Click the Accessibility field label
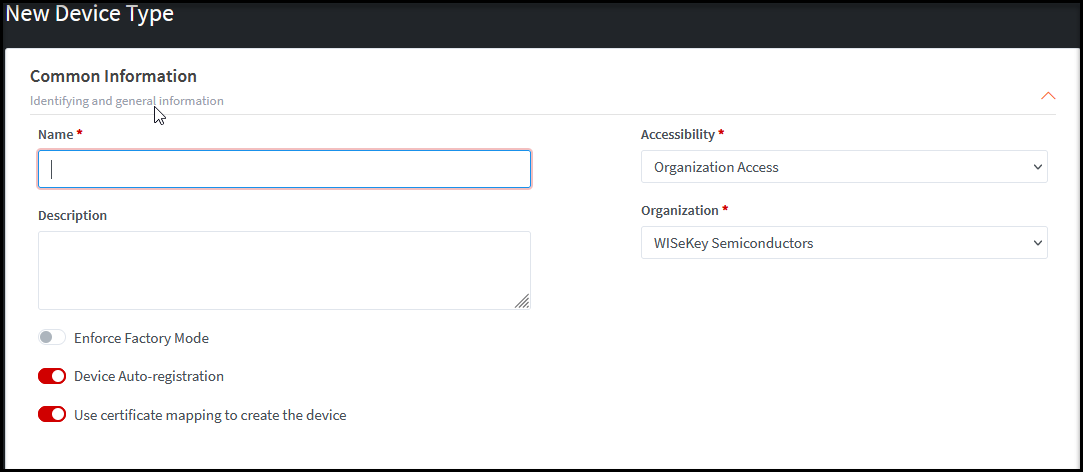1083x472 pixels. [x=678, y=134]
